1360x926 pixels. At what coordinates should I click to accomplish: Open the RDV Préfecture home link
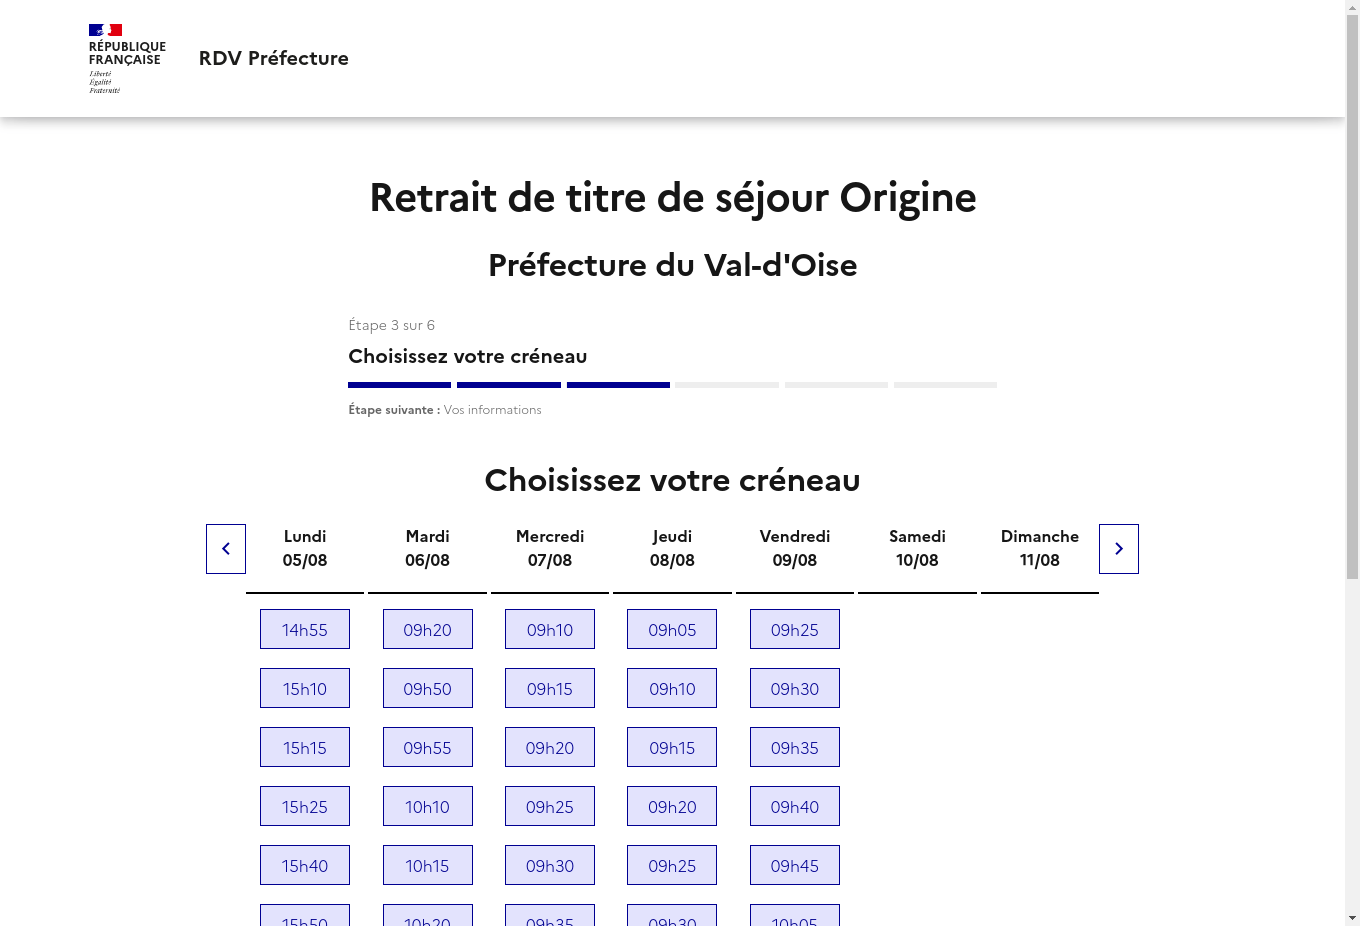click(x=274, y=58)
